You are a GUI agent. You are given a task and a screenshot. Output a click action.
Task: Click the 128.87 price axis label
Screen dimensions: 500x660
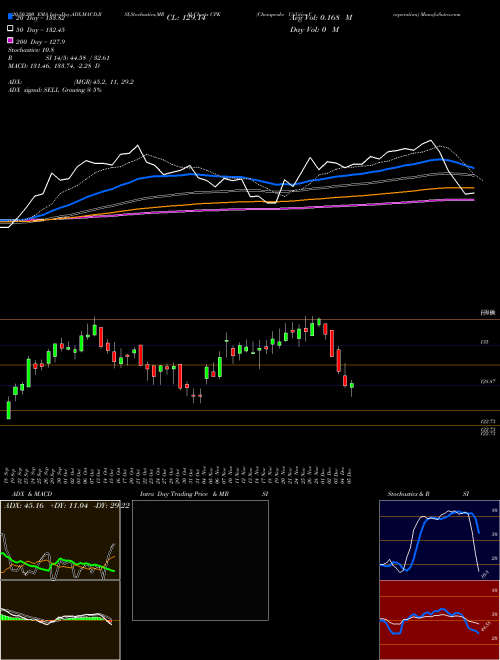[487, 381]
